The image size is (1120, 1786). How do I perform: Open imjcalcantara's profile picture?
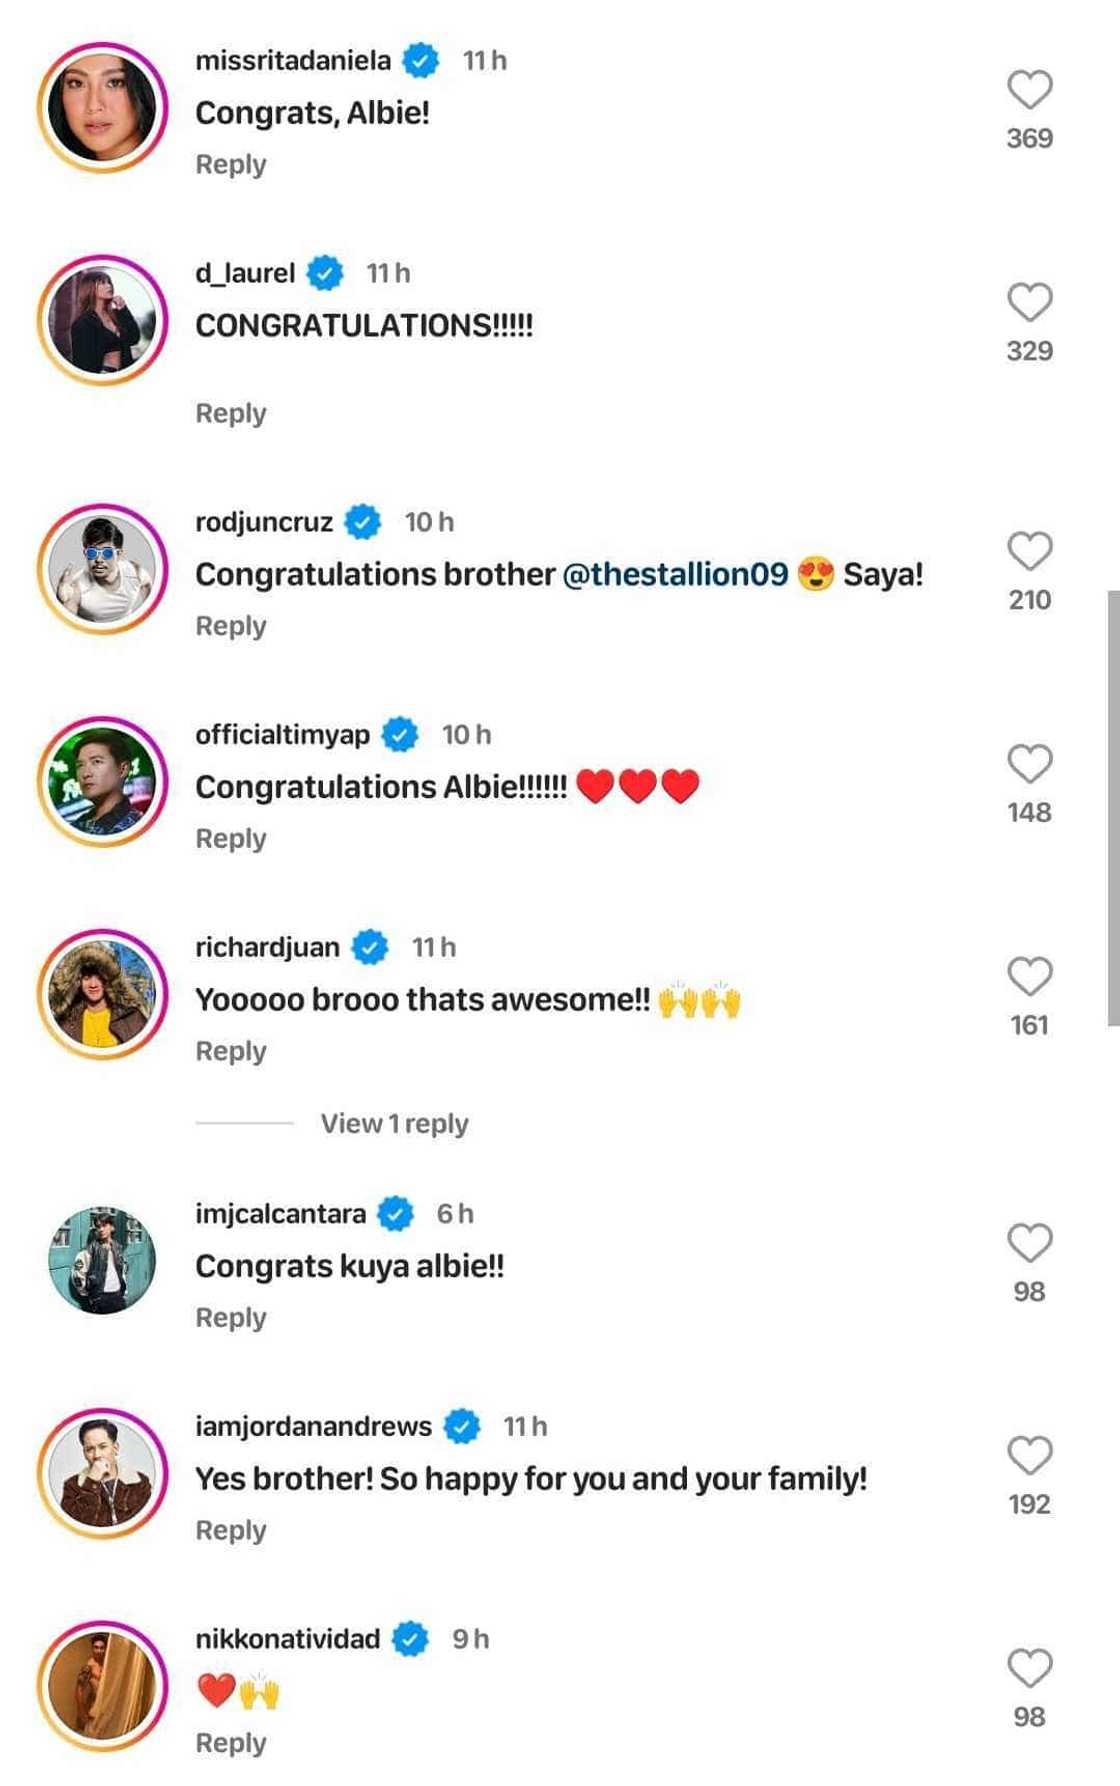103,1260
